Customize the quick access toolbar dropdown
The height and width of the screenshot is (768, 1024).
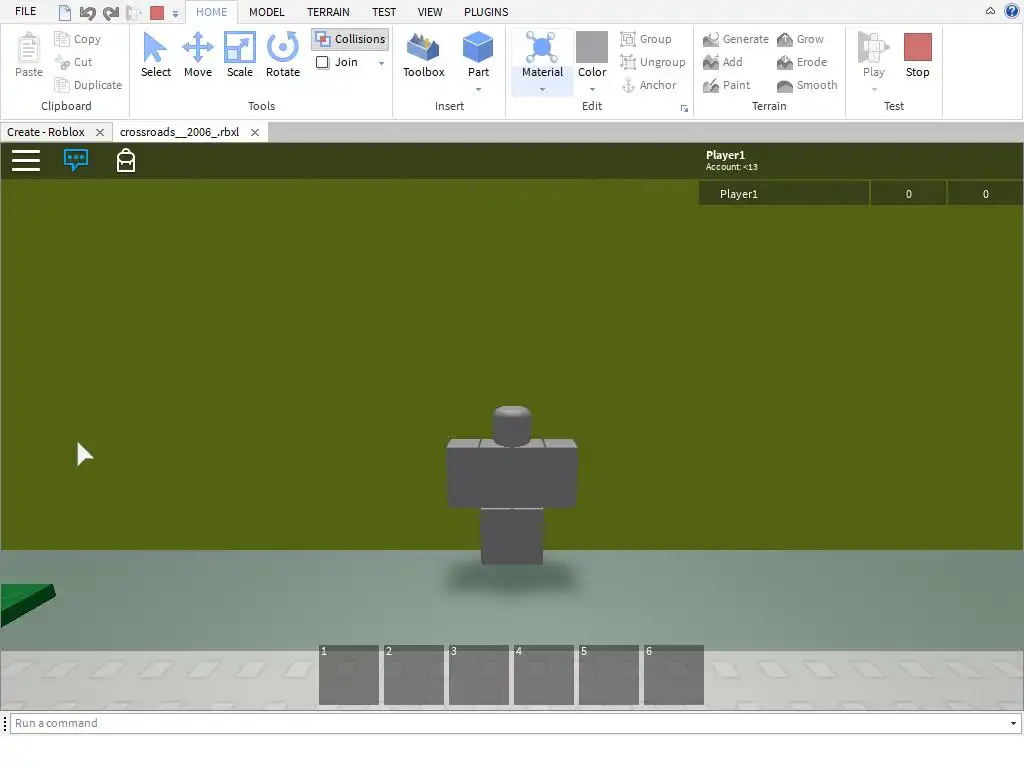tap(175, 13)
